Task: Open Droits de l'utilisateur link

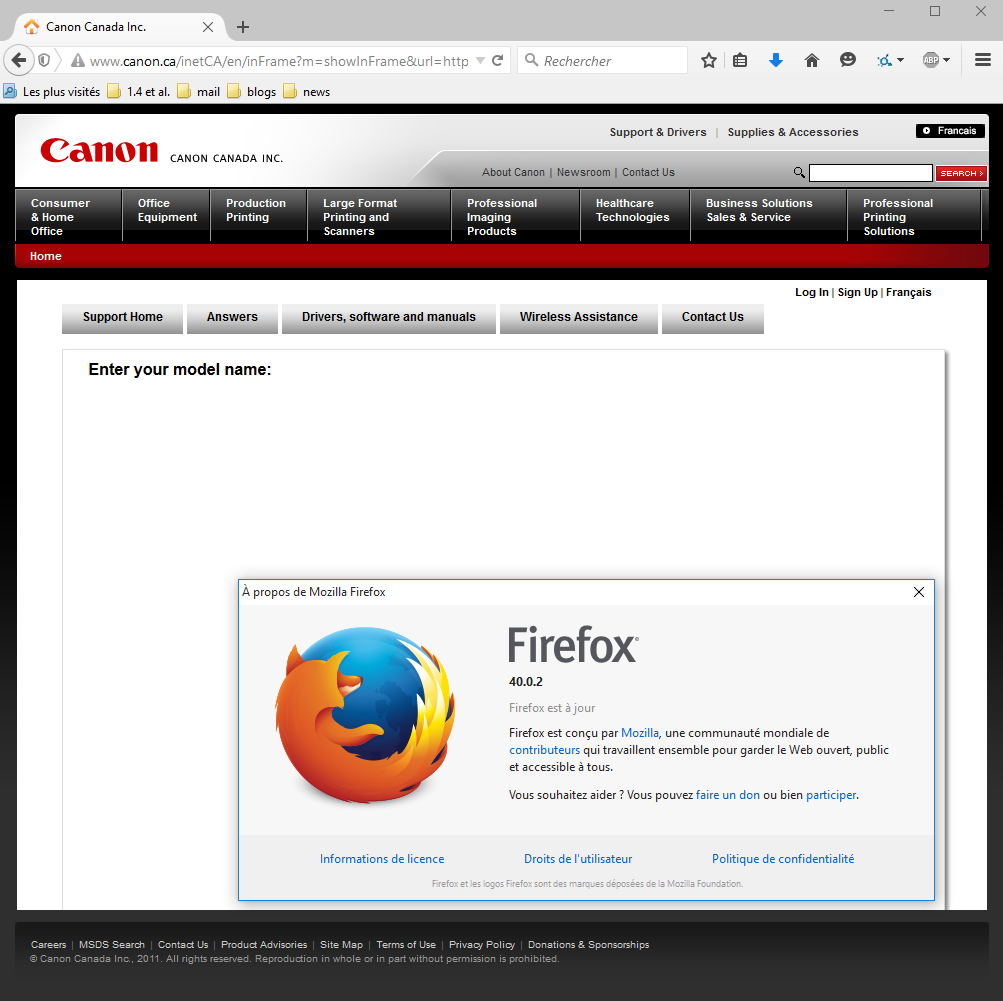Action: [578, 859]
